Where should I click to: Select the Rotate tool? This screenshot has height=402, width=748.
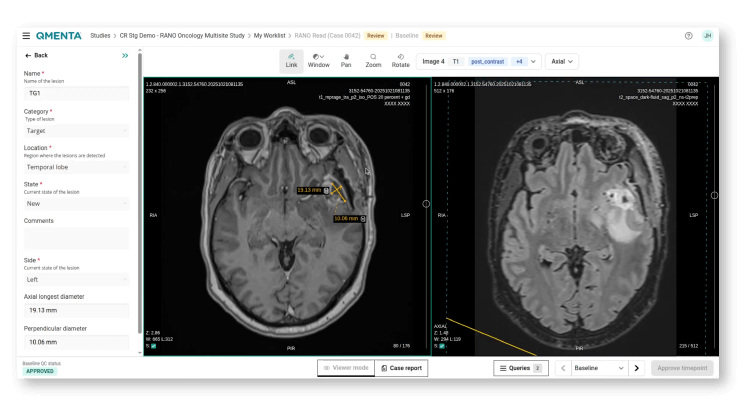pos(401,60)
